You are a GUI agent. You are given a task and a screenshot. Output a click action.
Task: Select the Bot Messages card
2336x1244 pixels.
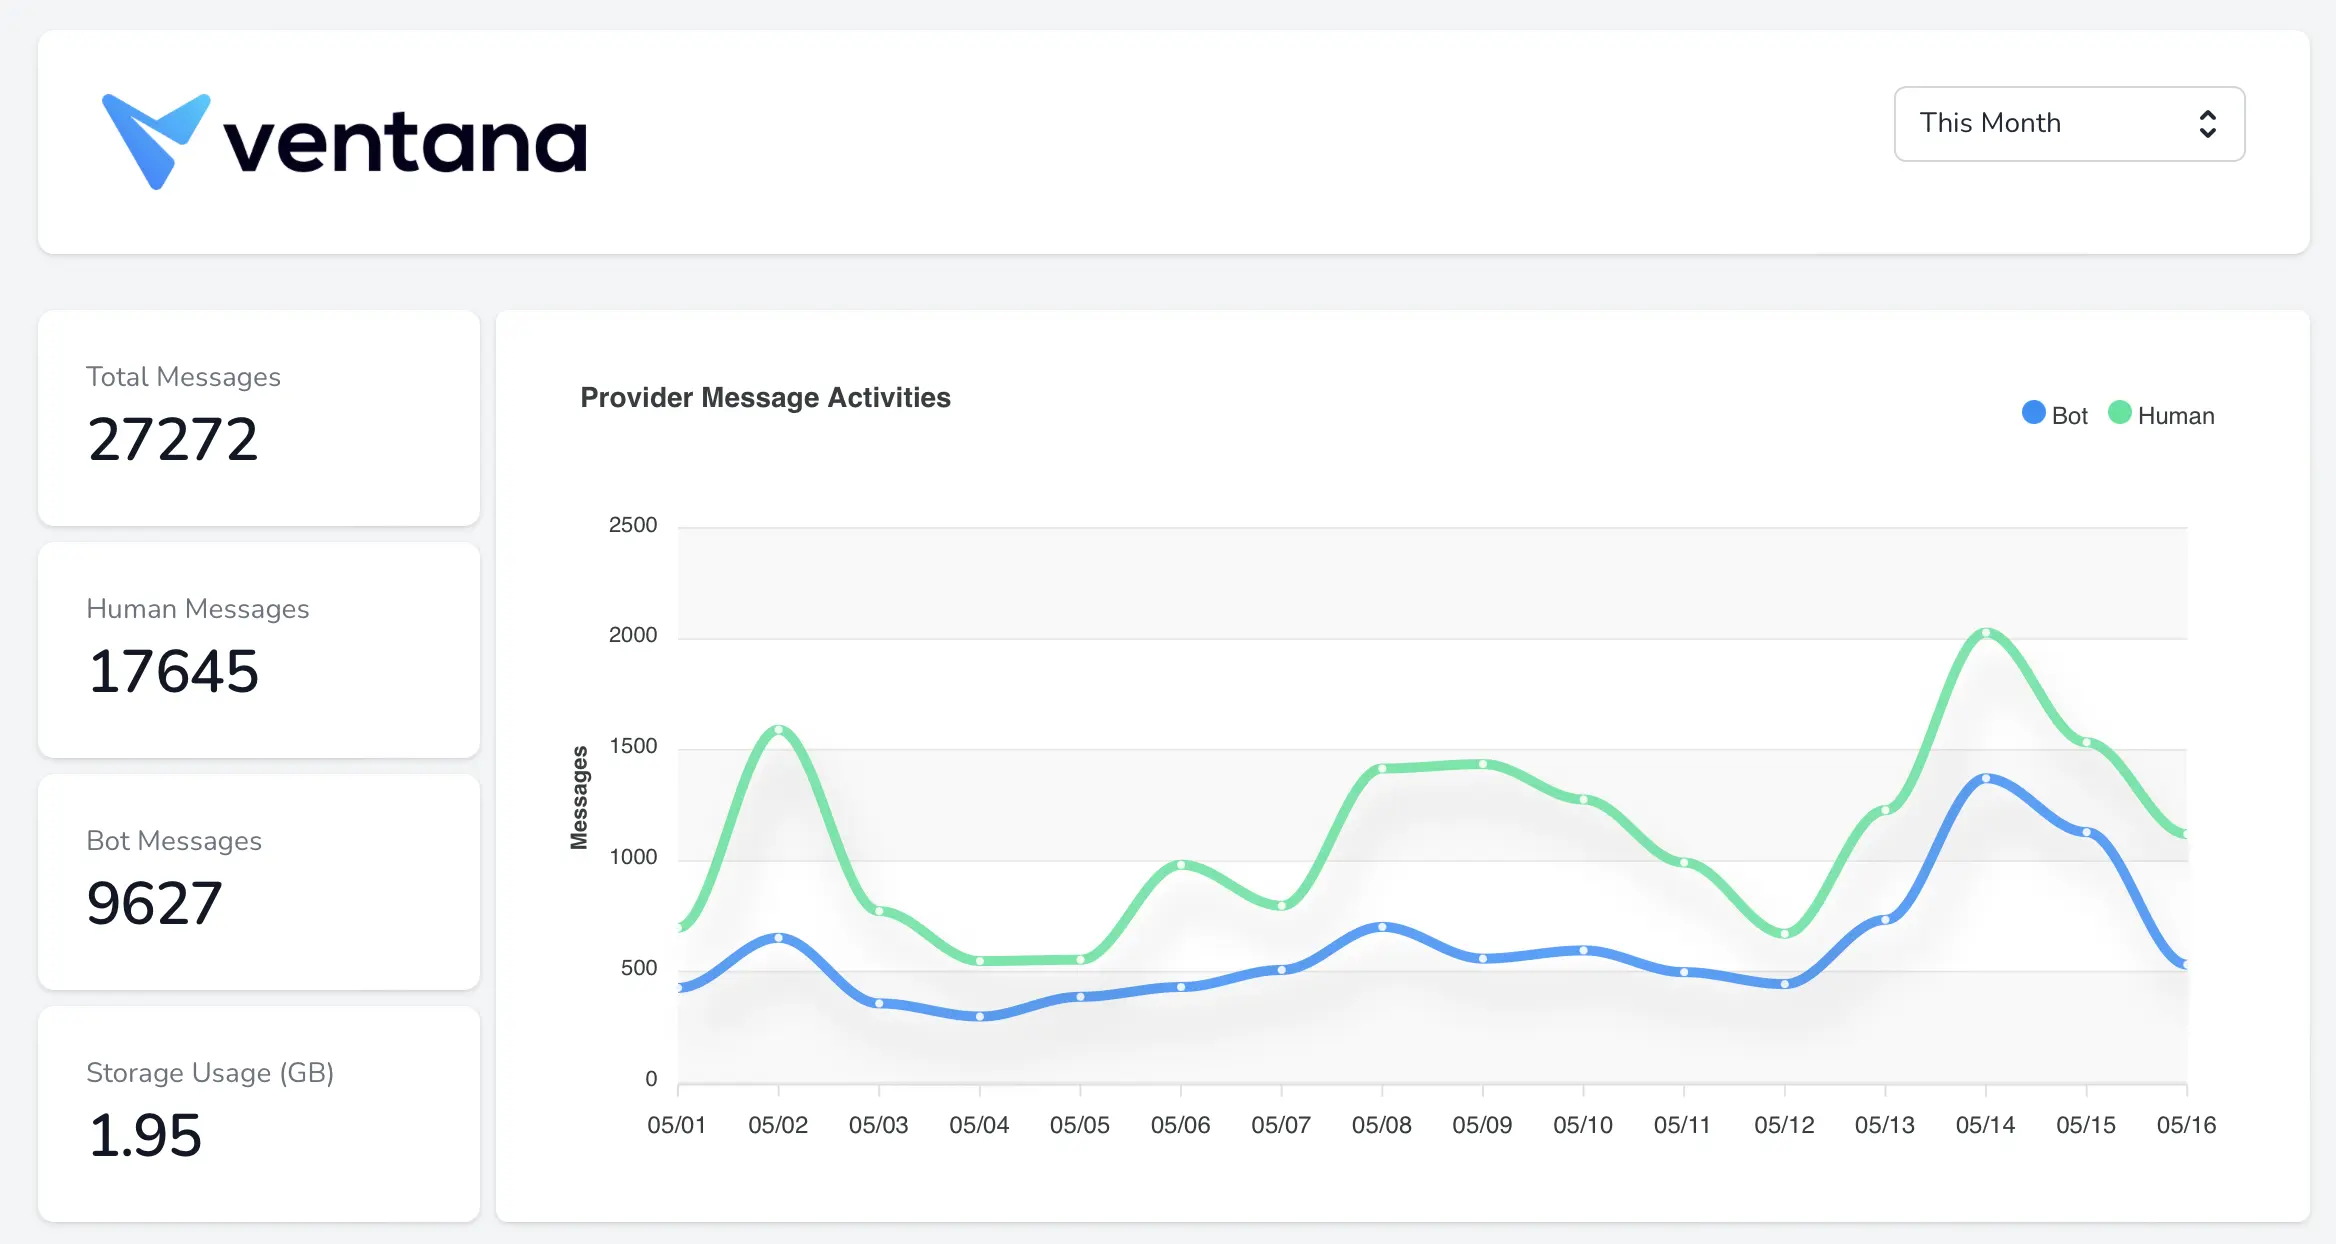259,881
